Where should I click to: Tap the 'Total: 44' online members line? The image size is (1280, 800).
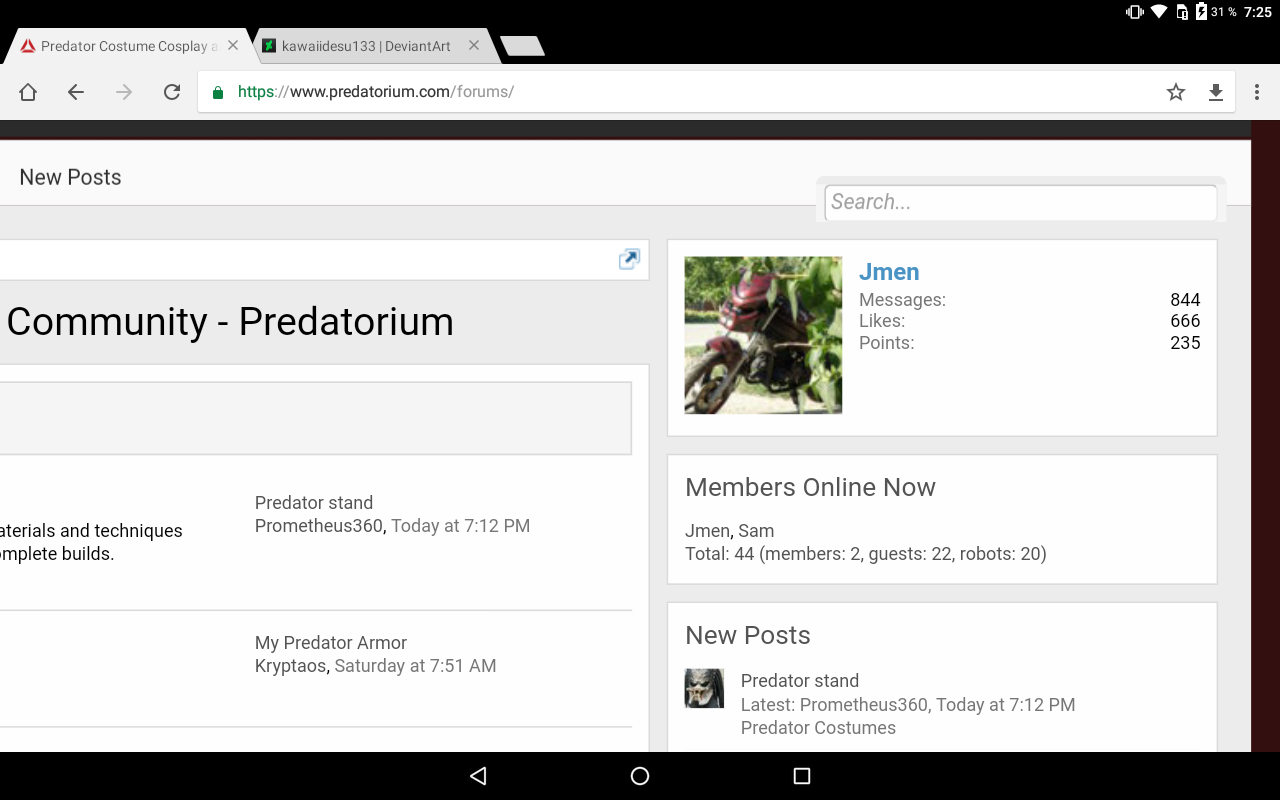pos(866,554)
